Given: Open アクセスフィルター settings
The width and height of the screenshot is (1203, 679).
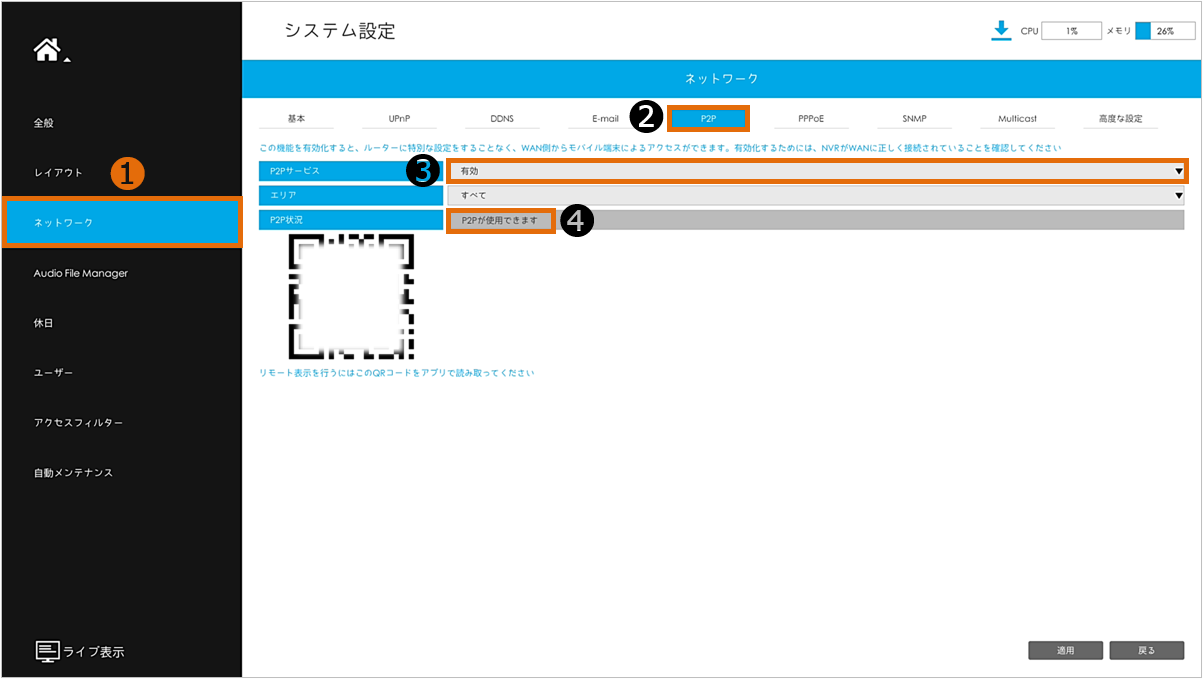Looking at the screenshot, I should (79, 423).
